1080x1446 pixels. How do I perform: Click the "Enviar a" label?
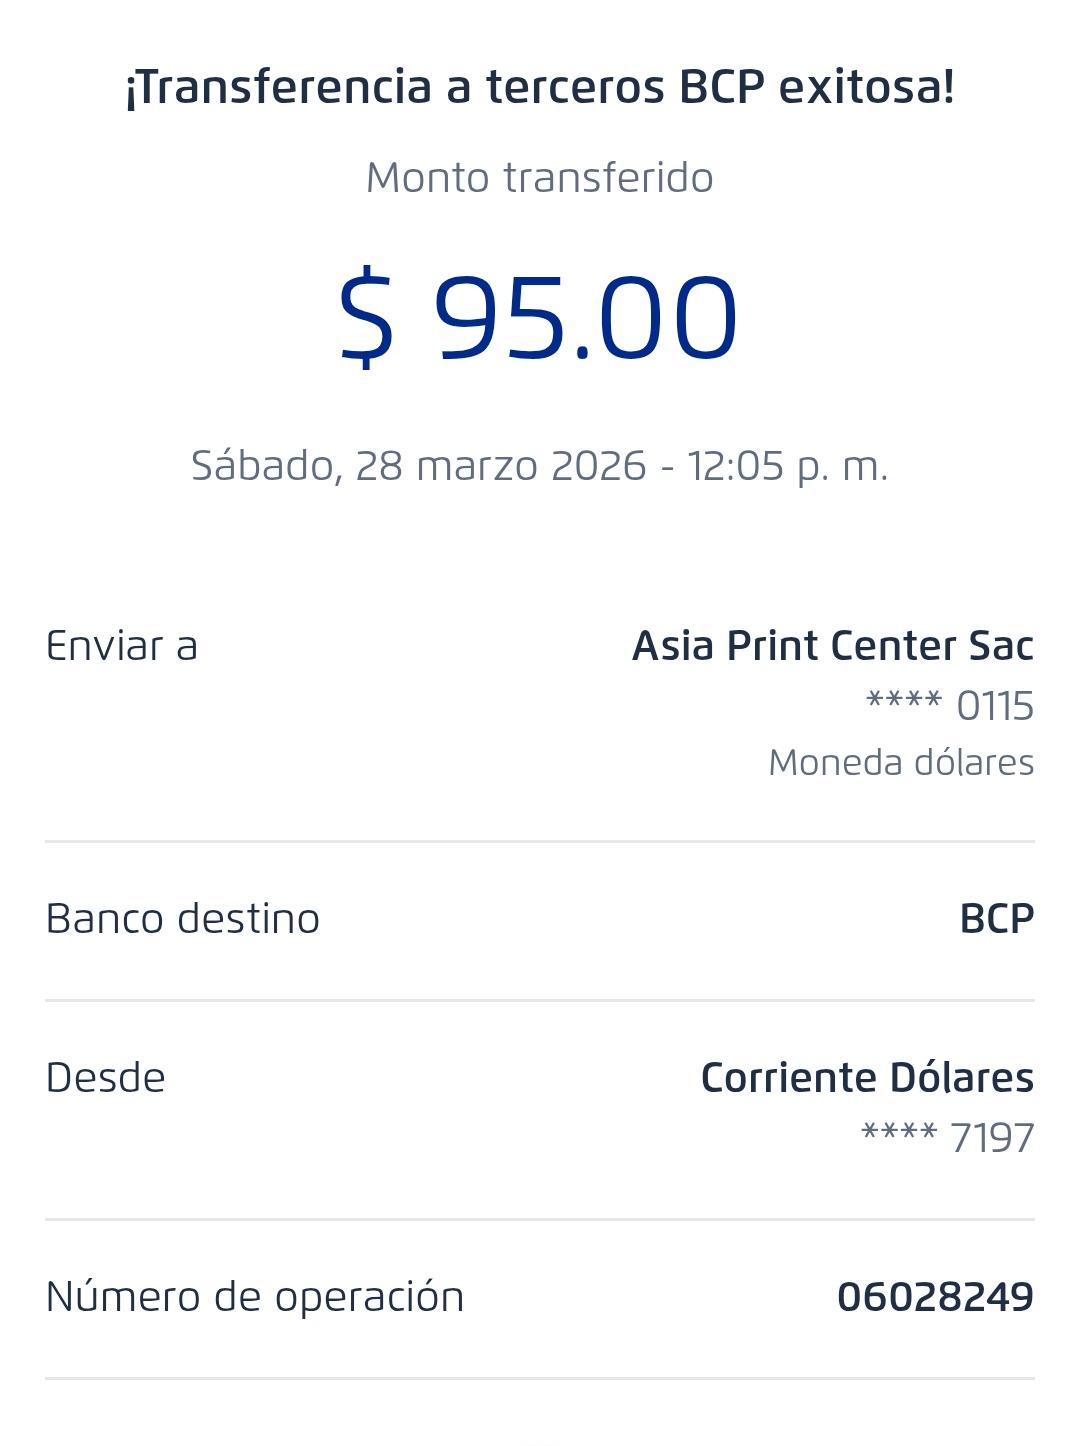tap(122, 646)
